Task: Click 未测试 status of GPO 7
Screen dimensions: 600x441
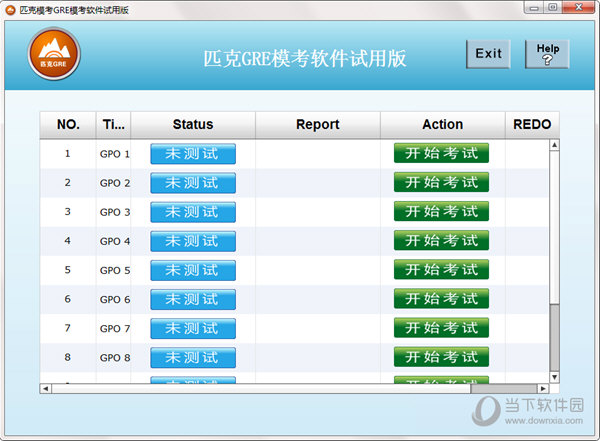Action: (x=193, y=328)
